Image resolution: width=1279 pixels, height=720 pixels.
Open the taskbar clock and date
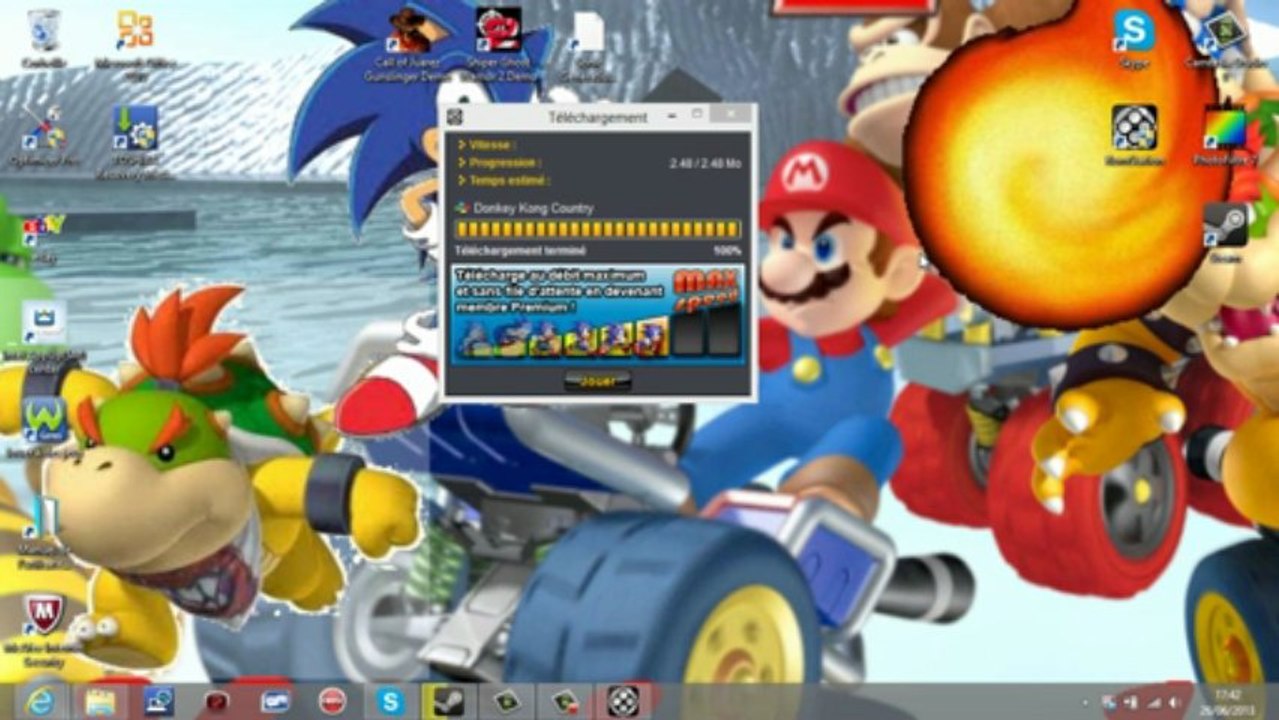[x=1225, y=700]
